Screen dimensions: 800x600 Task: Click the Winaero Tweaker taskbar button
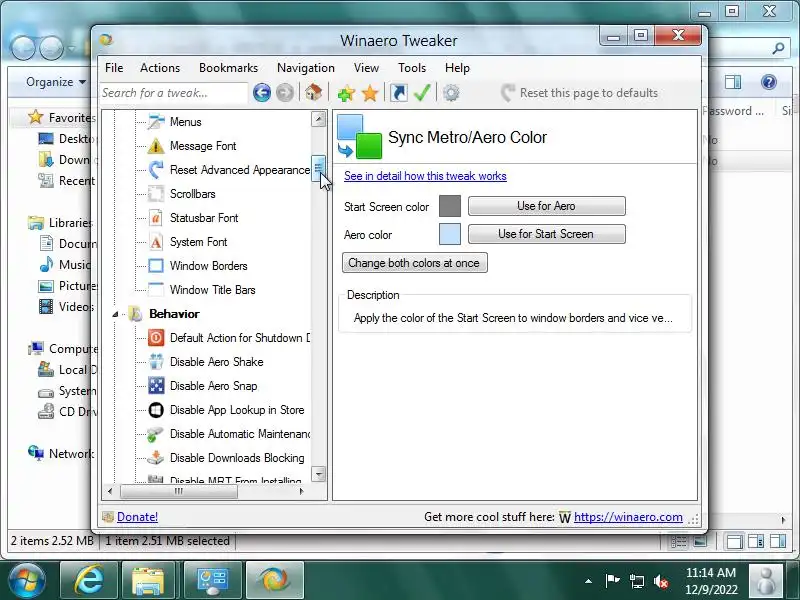(274, 580)
